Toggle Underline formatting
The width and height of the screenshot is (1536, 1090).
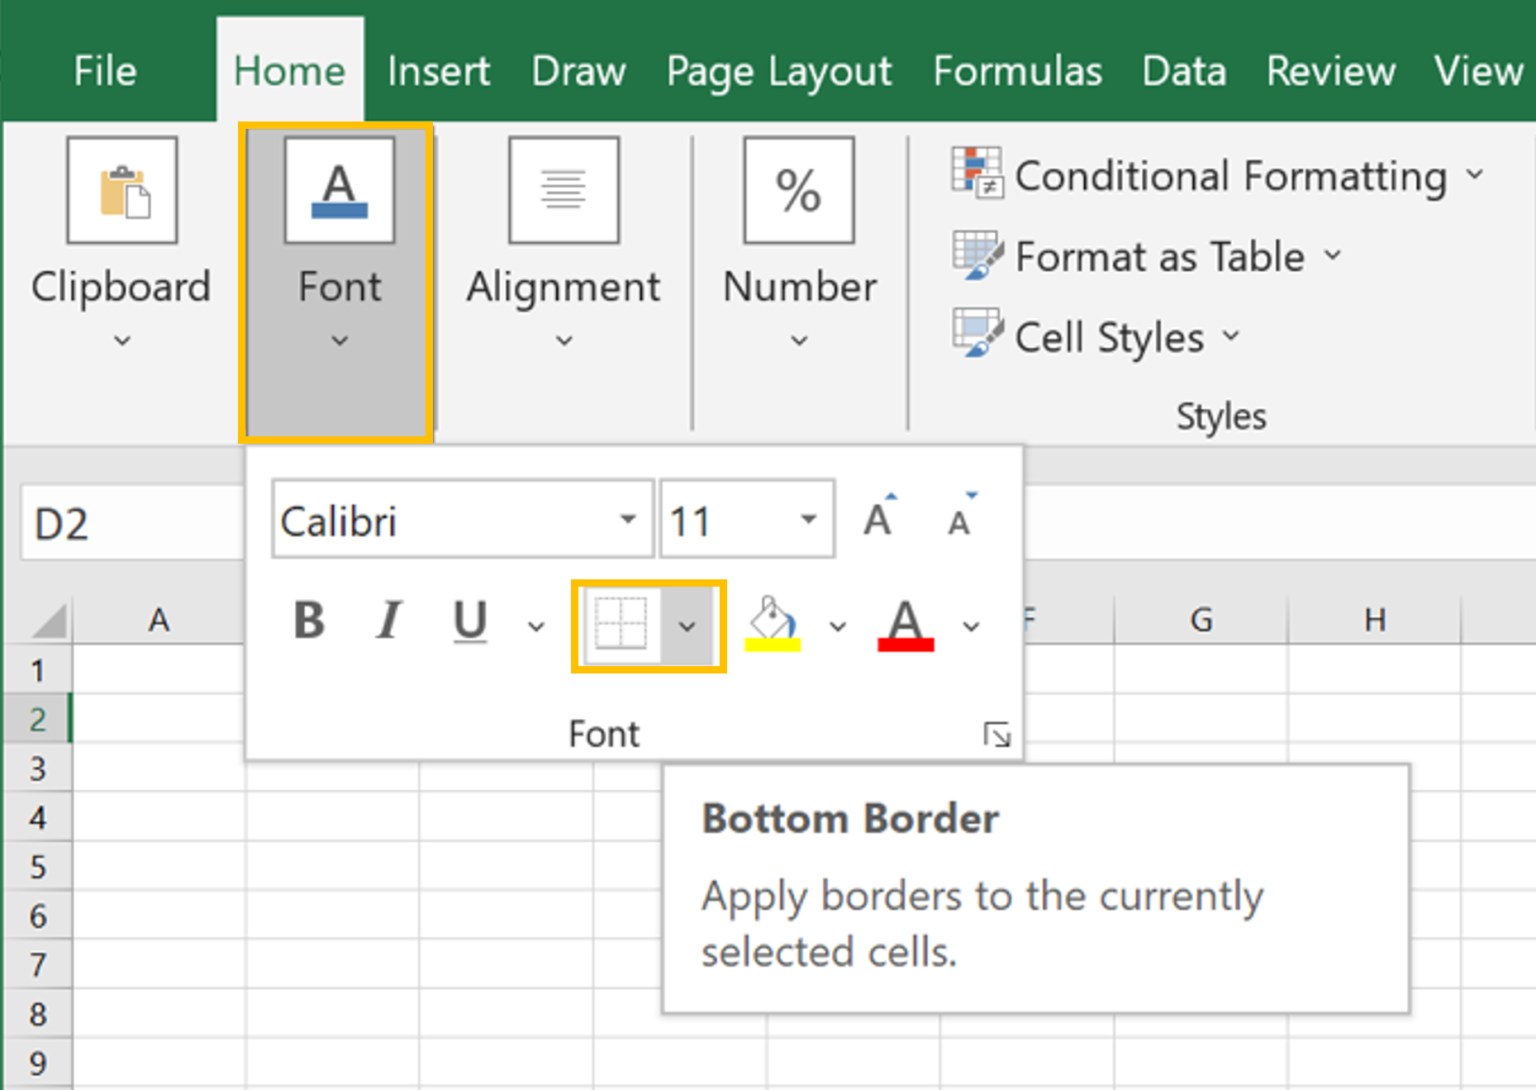[470, 622]
